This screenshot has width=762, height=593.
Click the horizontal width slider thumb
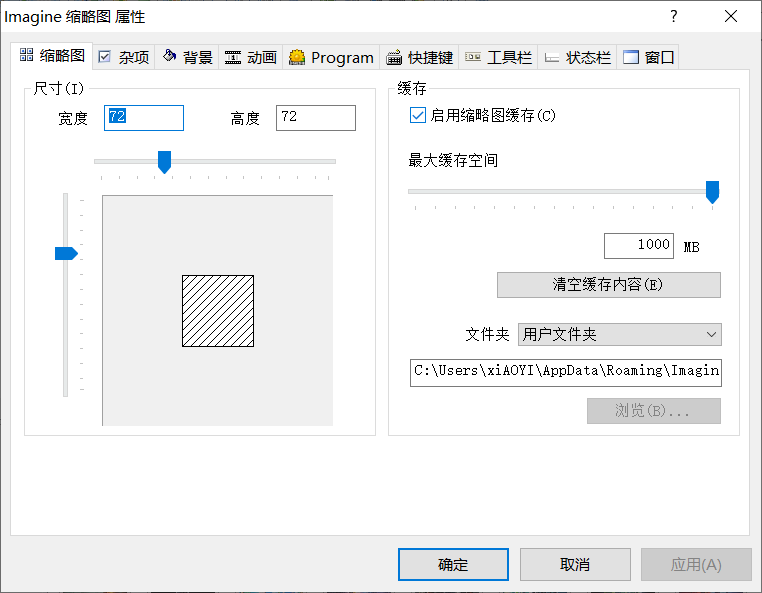pyautogui.click(x=165, y=162)
